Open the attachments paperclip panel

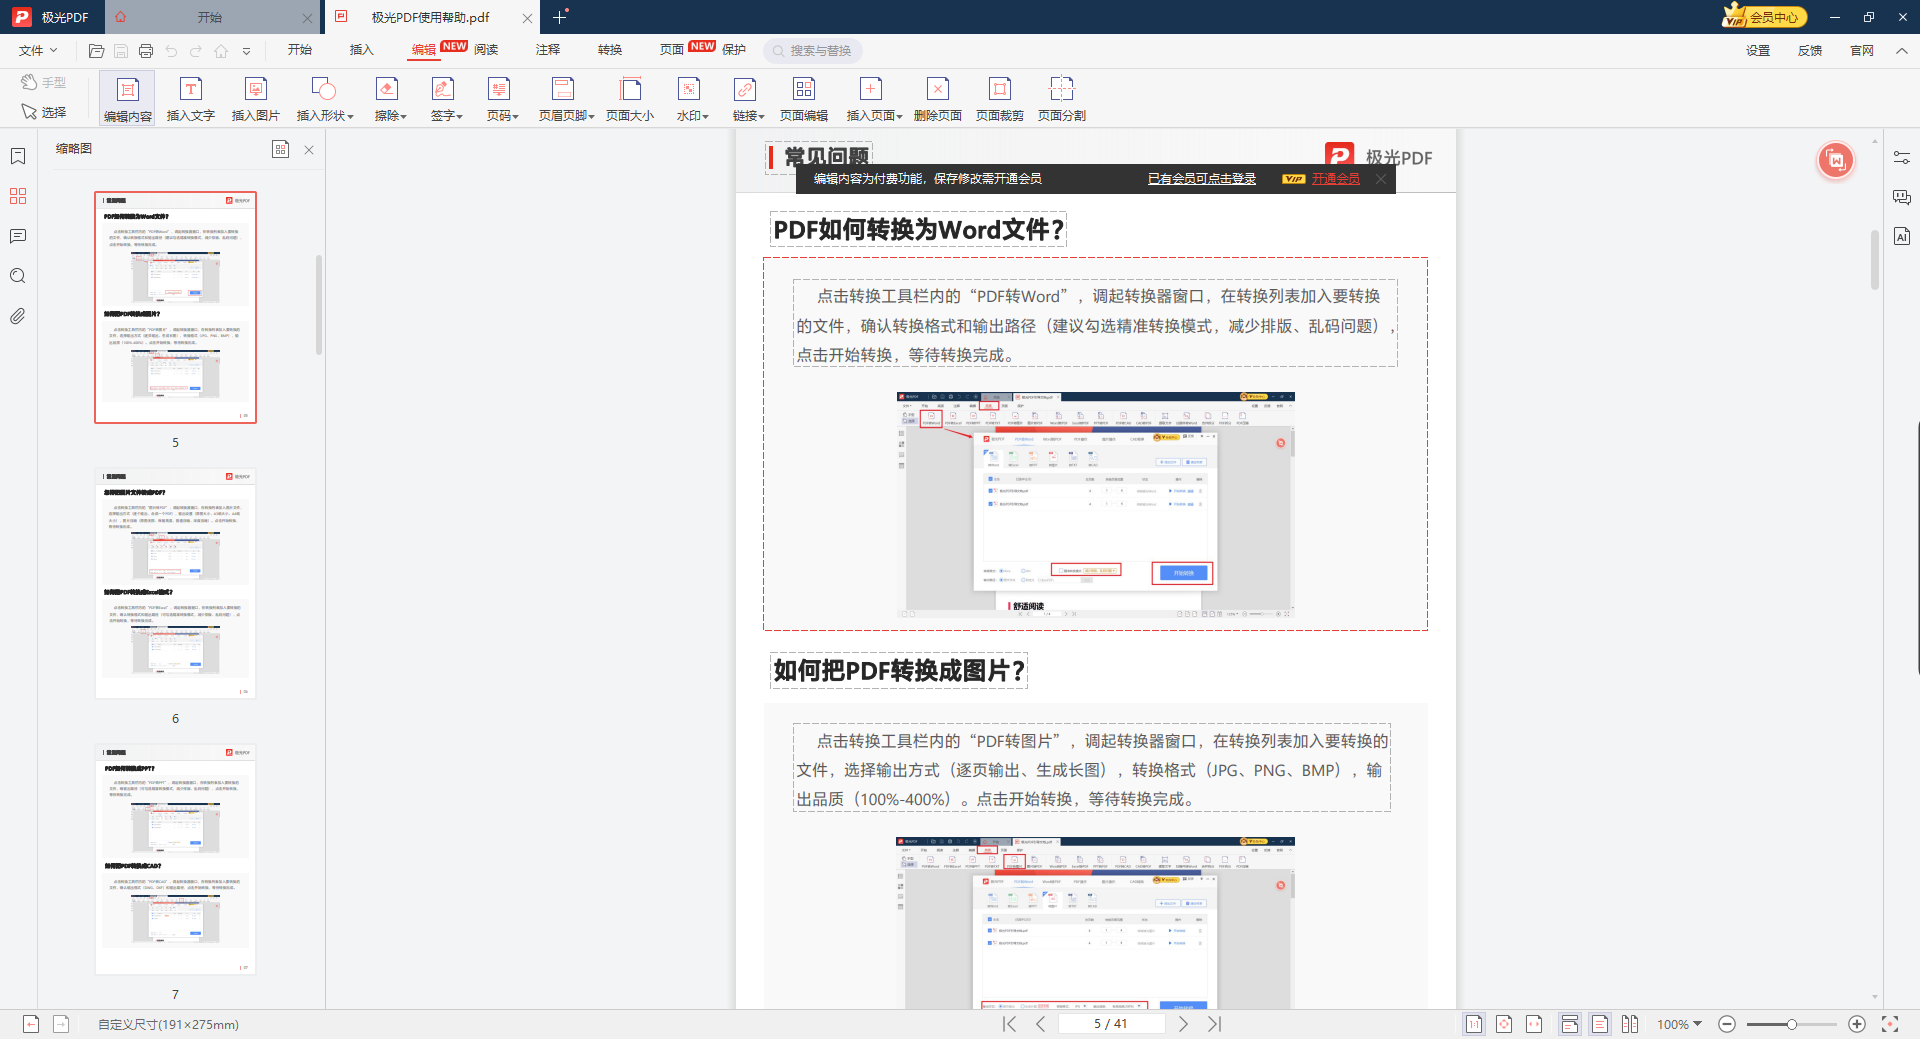17,316
